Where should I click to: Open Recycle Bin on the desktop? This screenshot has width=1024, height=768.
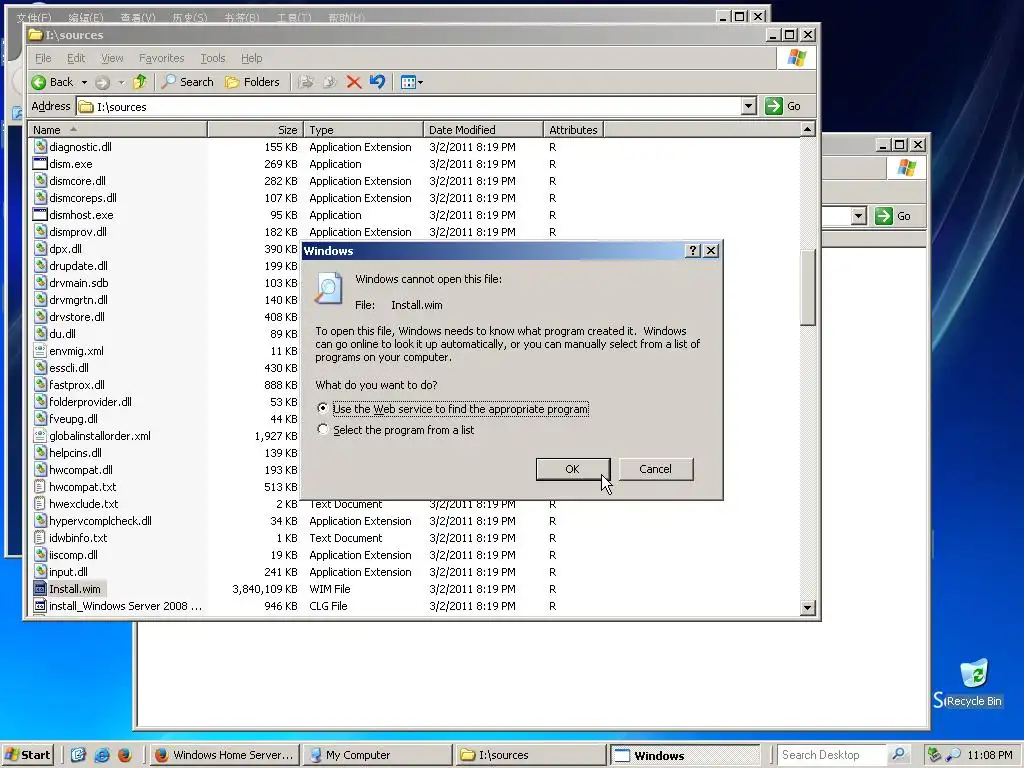[x=974, y=682]
